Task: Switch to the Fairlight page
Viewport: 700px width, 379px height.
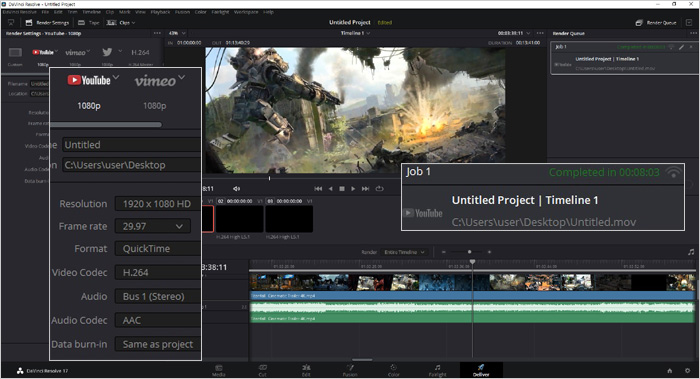Action: [x=438, y=371]
